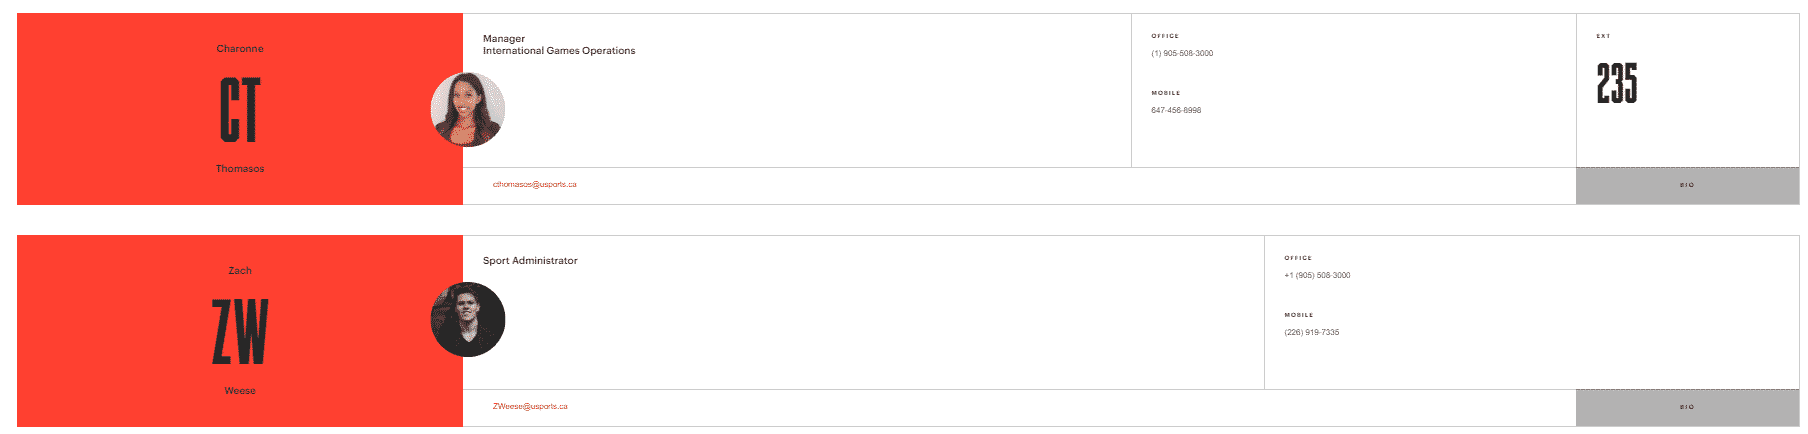Select Zach Weese's profile photo
Image resolution: width=1808 pixels, height=434 pixels.
468,320
